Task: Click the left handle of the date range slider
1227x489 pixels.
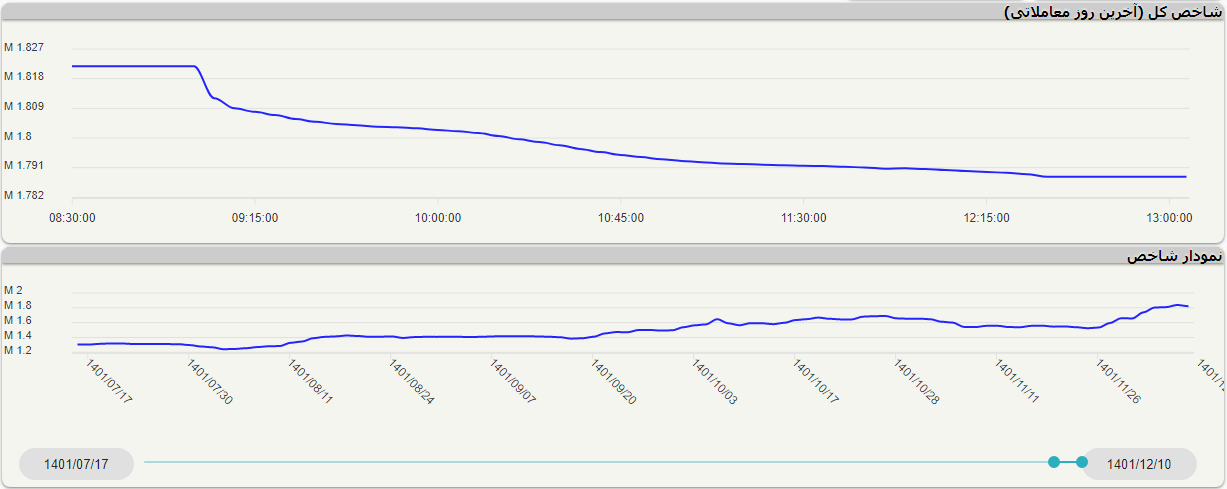Action: pos(1054,462)
